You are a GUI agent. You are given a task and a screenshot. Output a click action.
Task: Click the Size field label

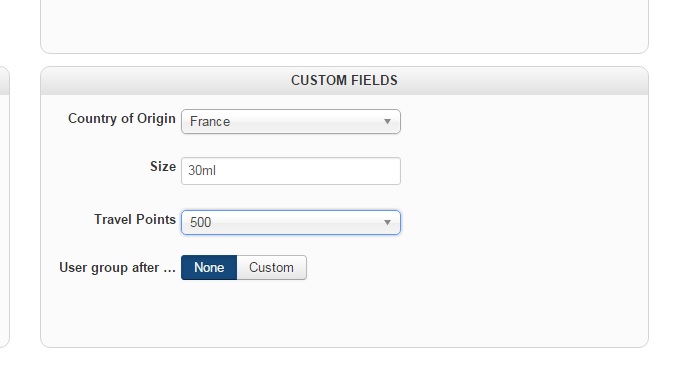(163, 166)
